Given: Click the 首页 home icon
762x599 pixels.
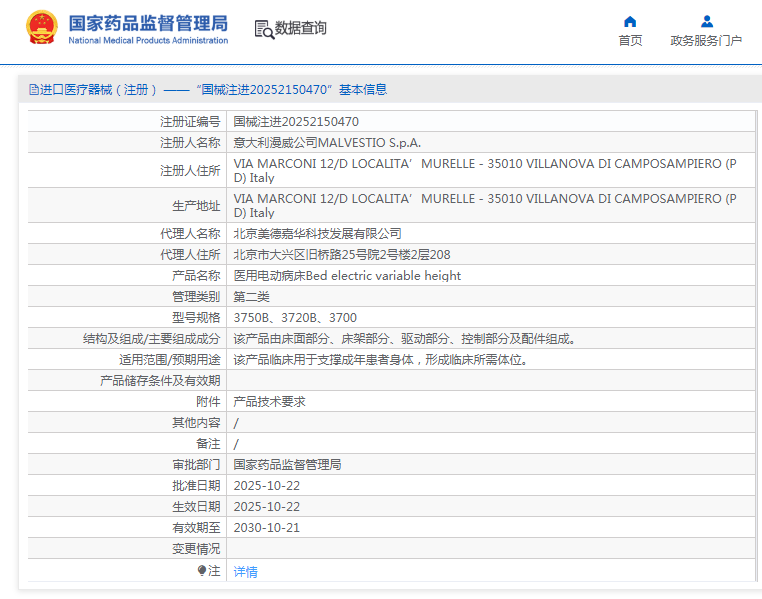Looking at the screenshot, I should point(630,21).
